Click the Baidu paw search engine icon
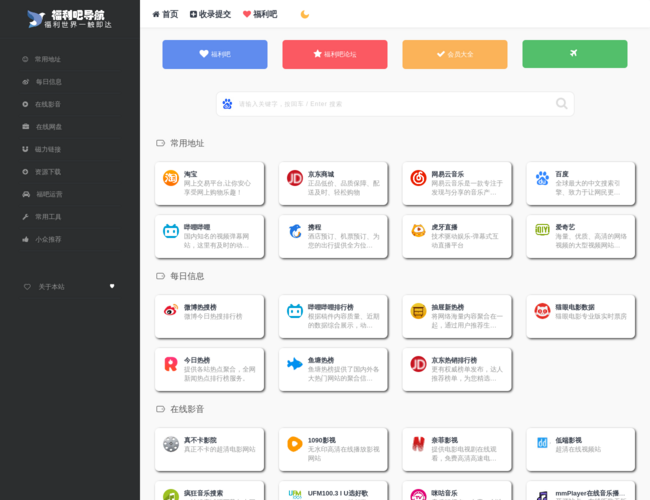 click(227, 104)
